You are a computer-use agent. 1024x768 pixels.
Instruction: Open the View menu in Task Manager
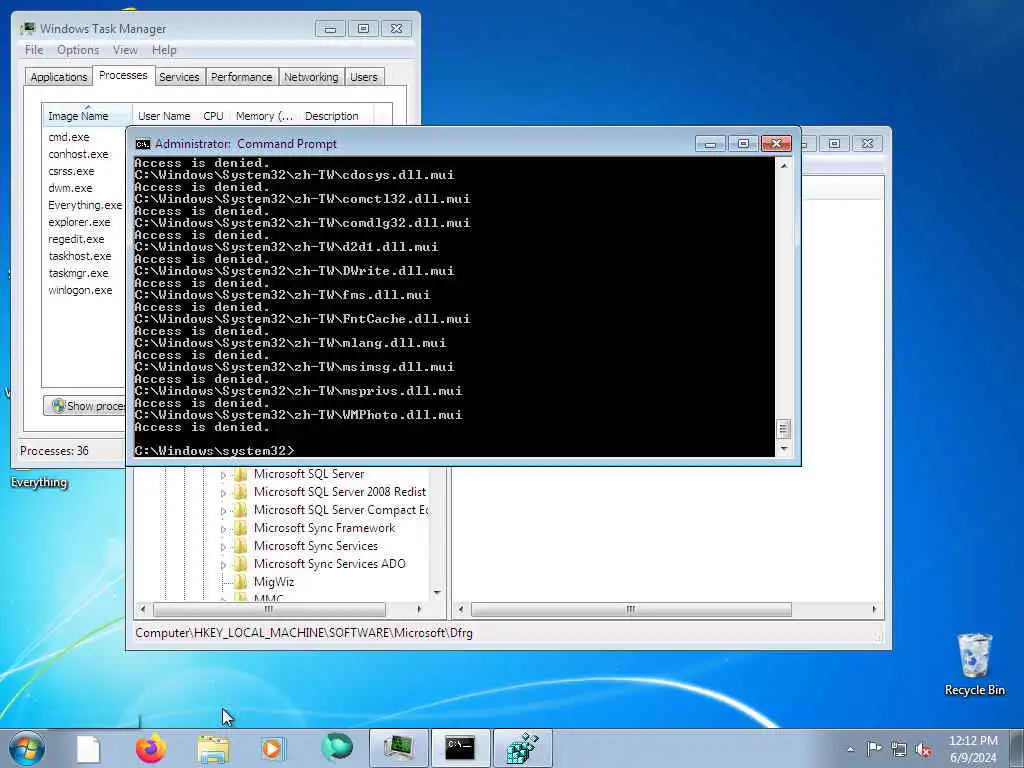[125, 50]
